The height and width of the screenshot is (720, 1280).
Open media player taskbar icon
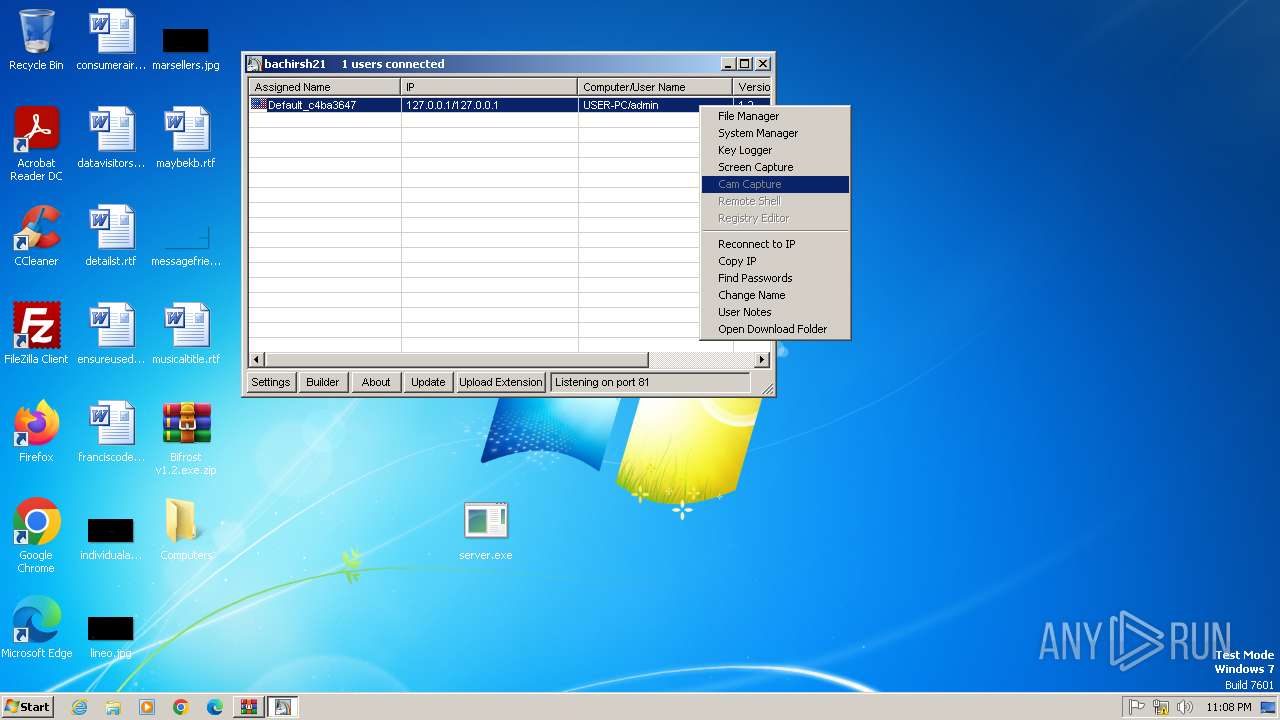pyautogui.click(x=147, y=707)
